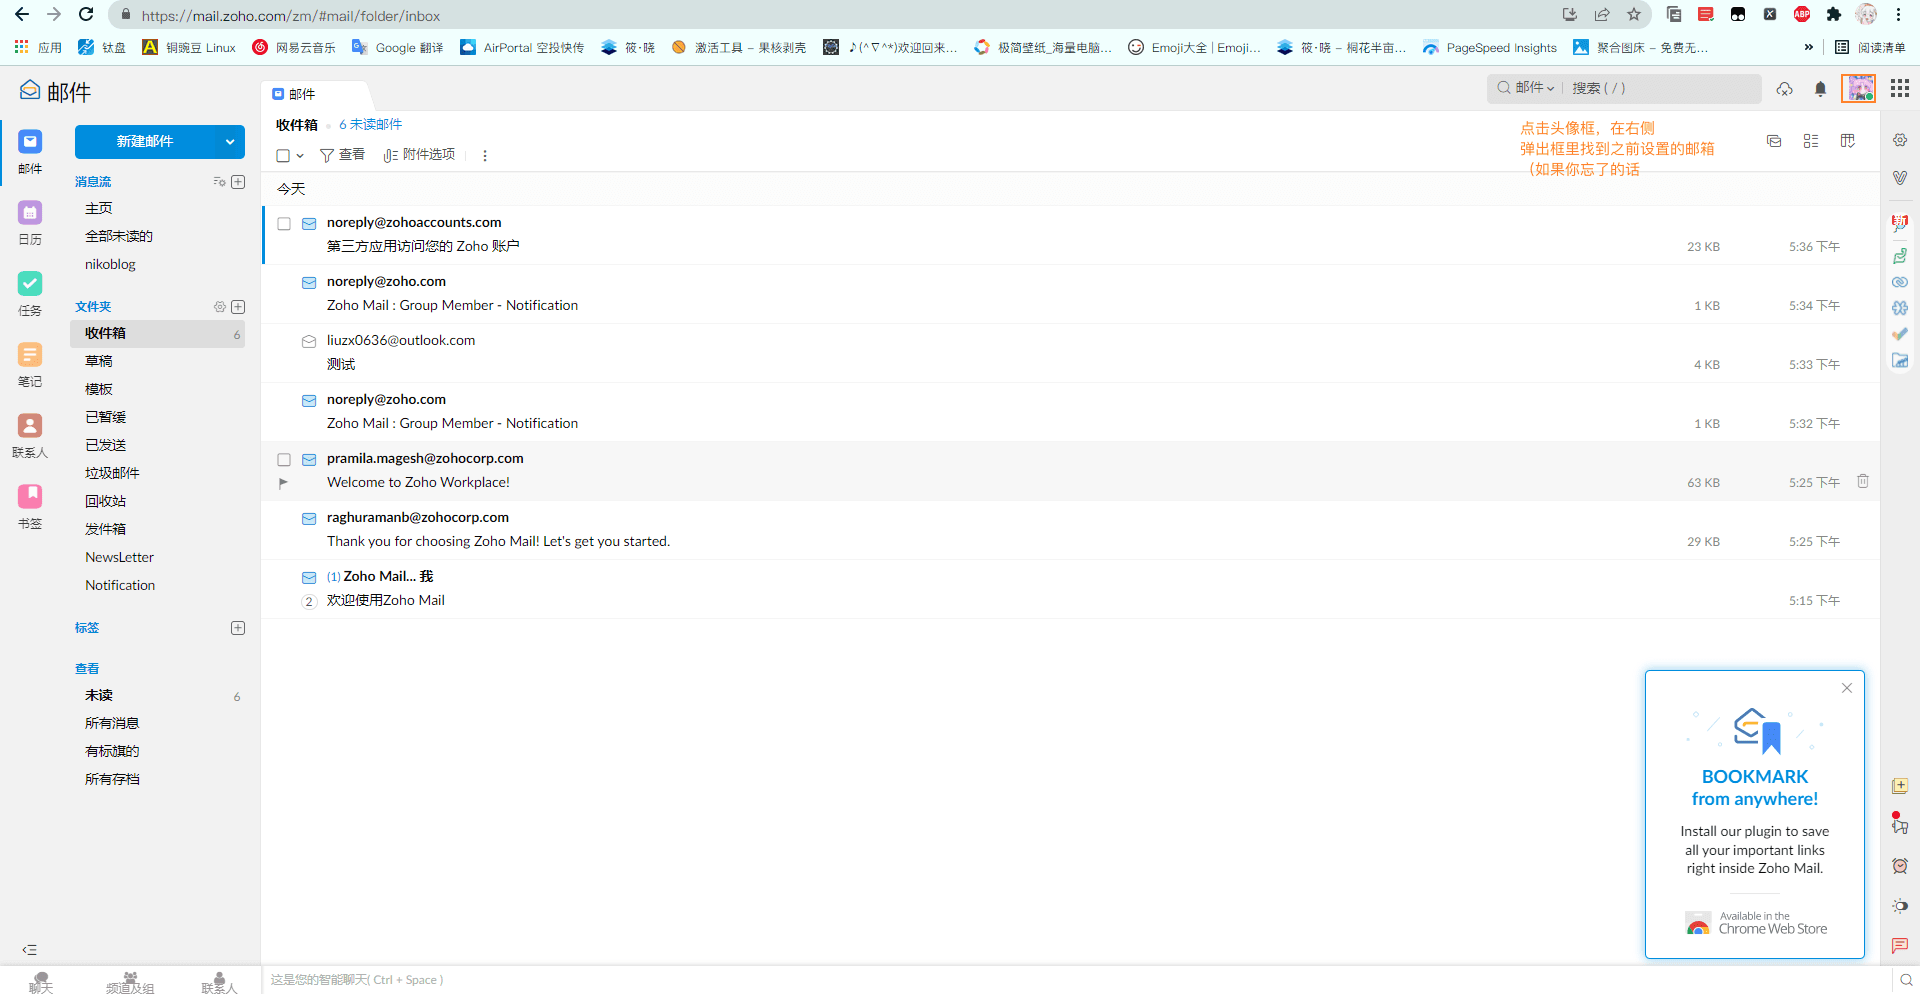
Task: Open the Contacts (联系人) sidebar icon
Action: pos(30,426)
